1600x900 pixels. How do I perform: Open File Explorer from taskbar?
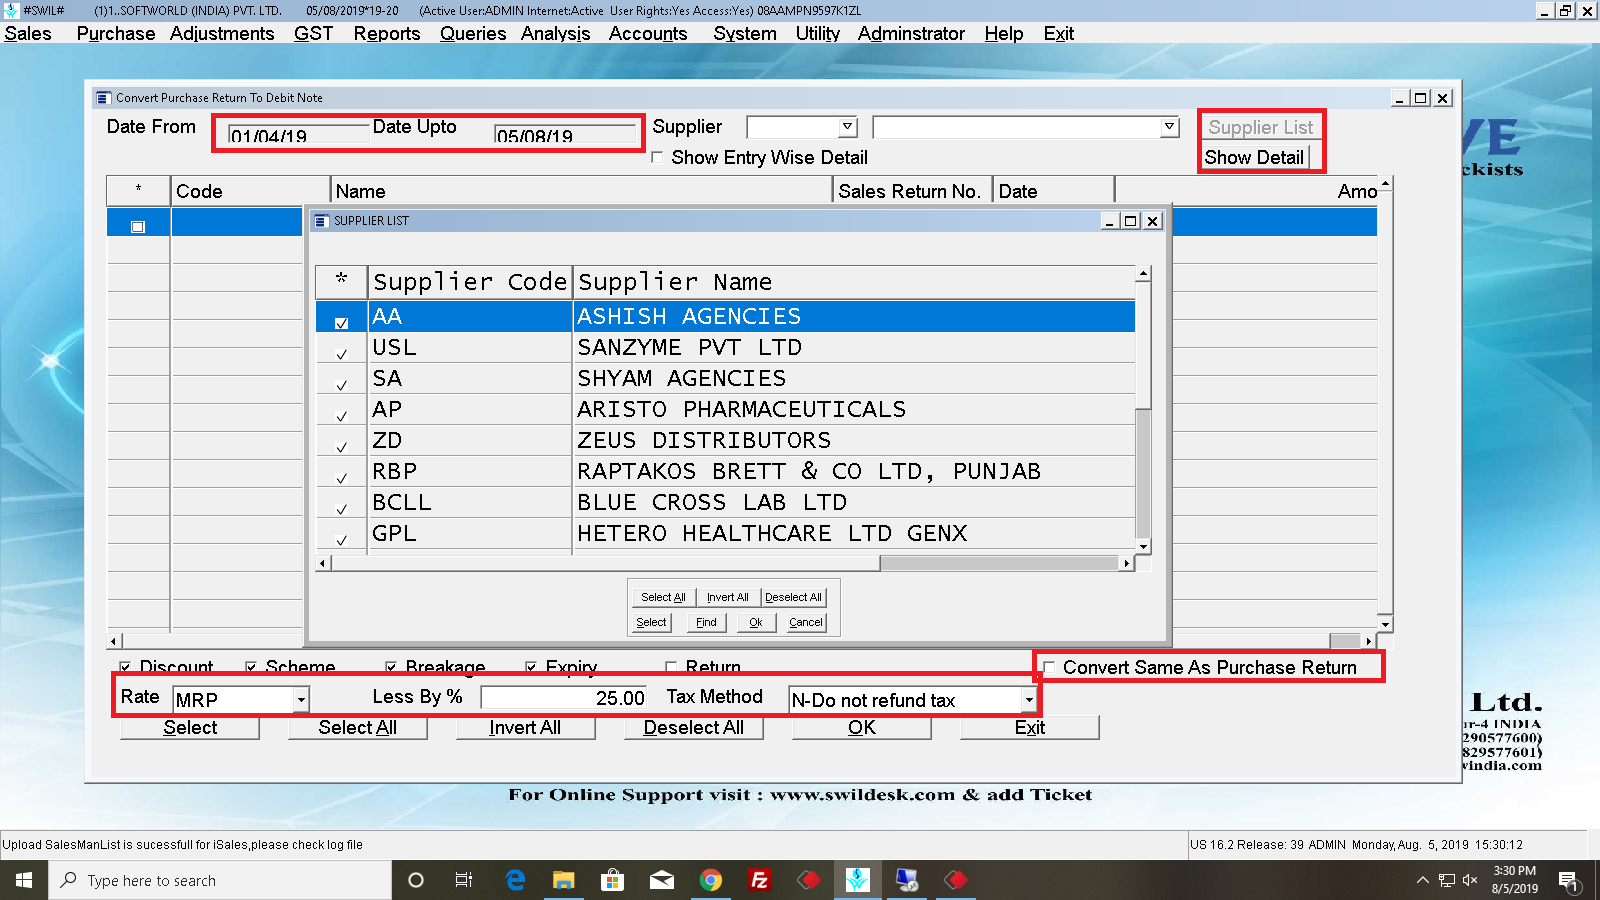pos(564,880)
